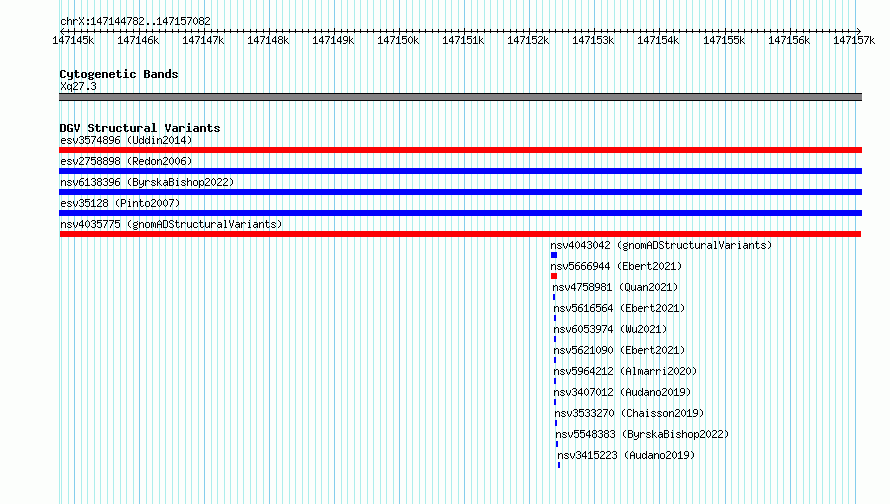The height and width of the screenshot is (504, 890).
Task: Click blue square marker under nsv4043042
Action: (x=554, y=255)
